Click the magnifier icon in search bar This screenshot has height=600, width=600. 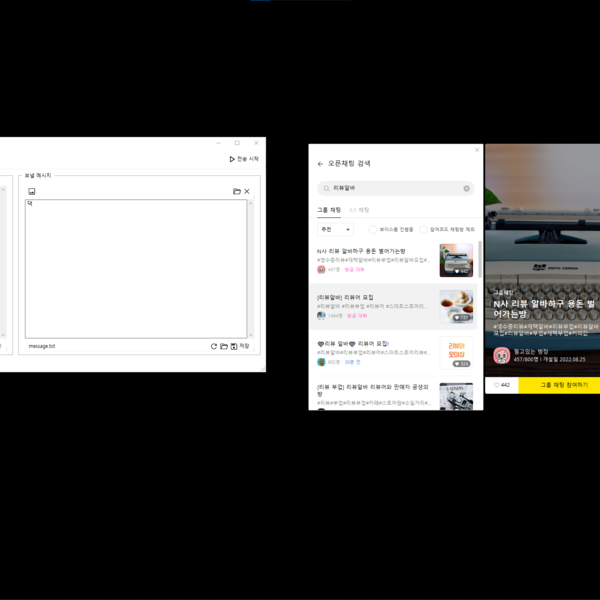pyautogui.click(x=326, y=188)
